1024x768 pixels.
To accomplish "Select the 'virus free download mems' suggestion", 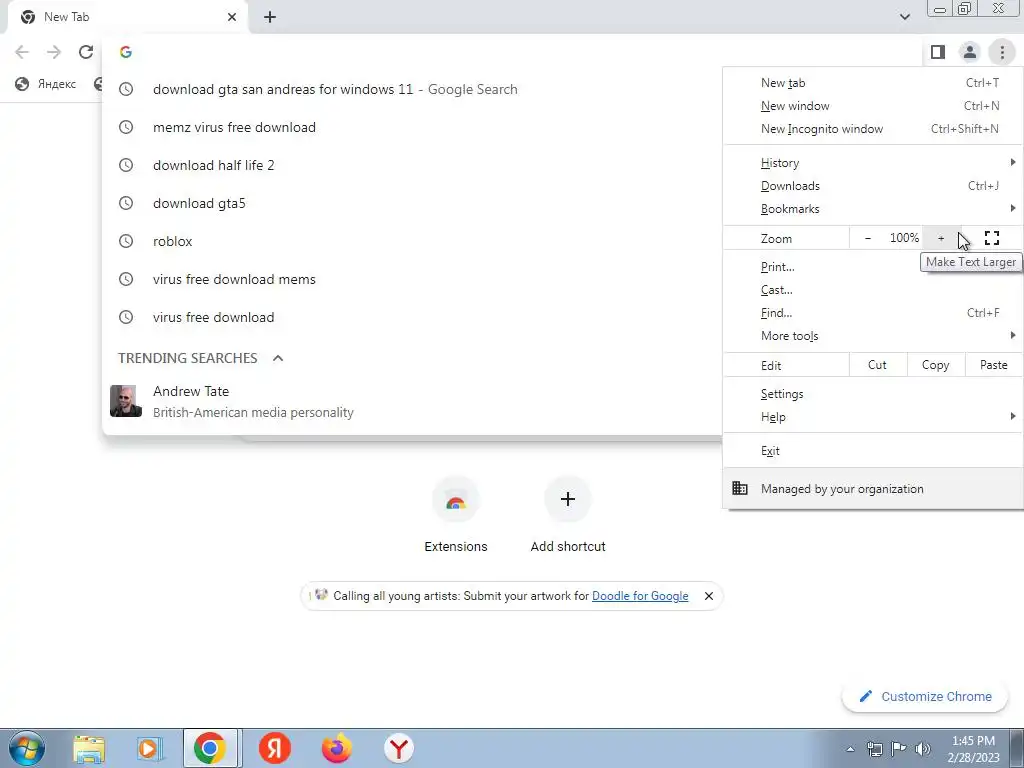I will (x=411, y=279).
